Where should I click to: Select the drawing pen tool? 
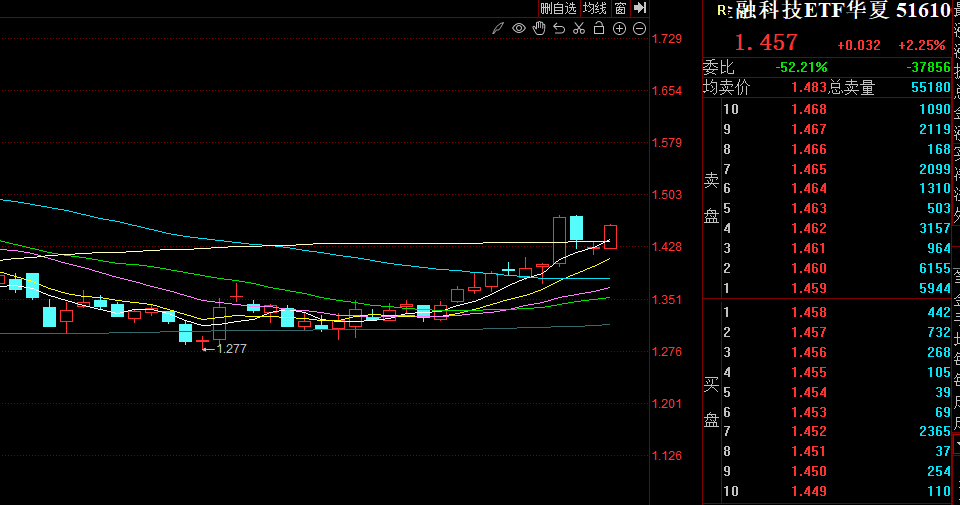498,28
